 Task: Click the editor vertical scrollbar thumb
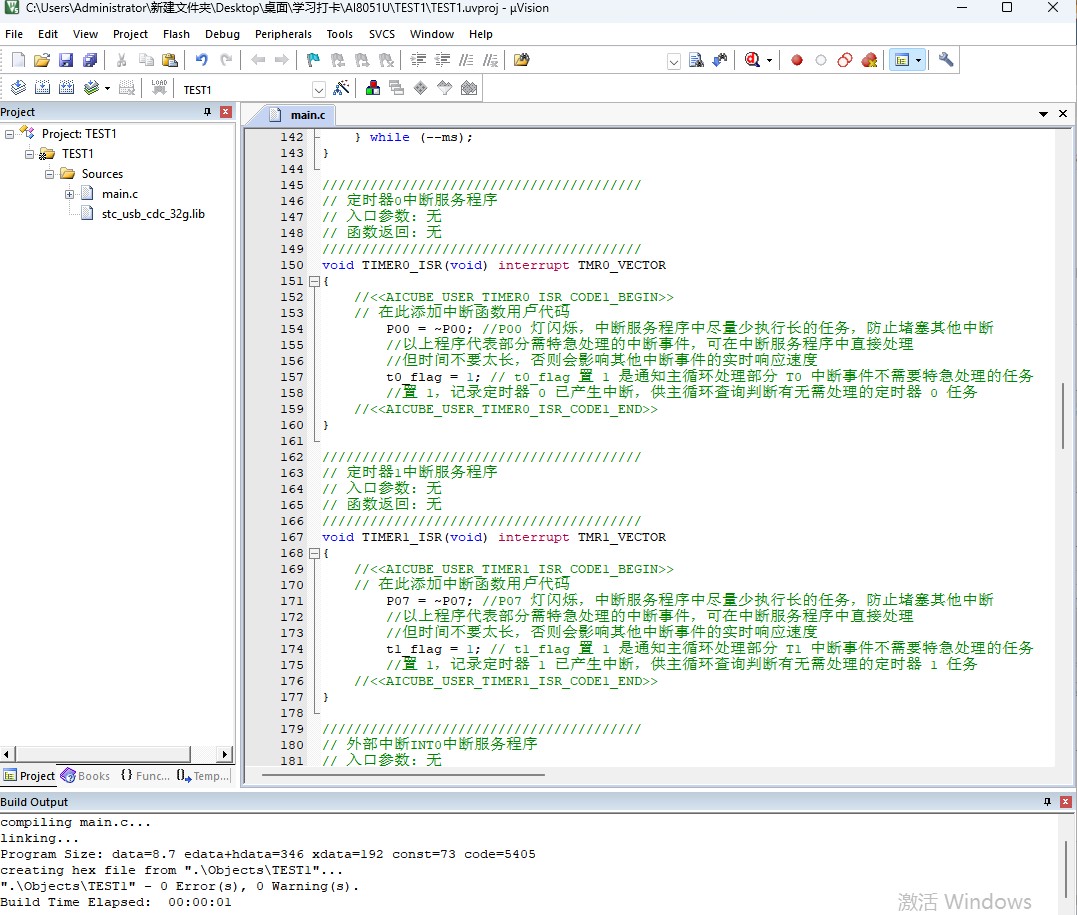point(1063,416)
